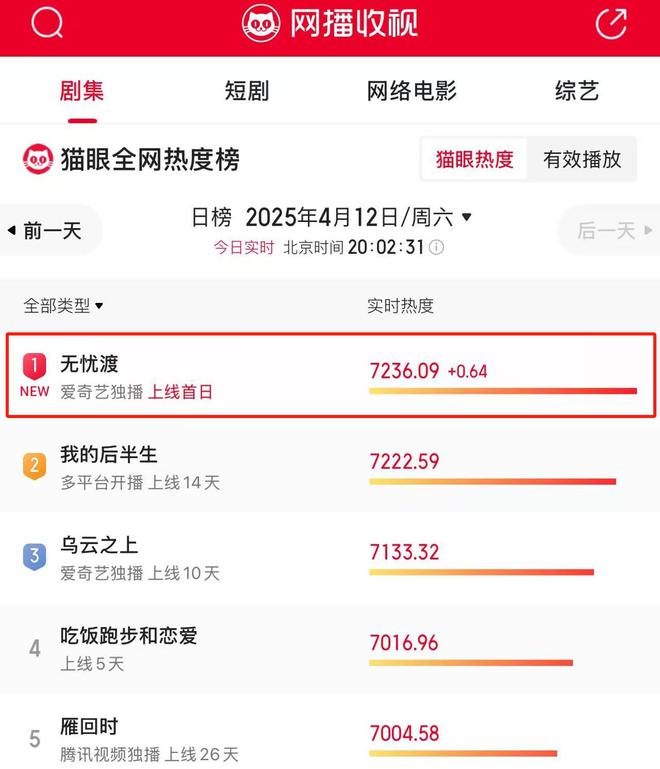660x769 pixels.
Task: Tap the blue rank 3 badge
Action: (x=34, y=556)
